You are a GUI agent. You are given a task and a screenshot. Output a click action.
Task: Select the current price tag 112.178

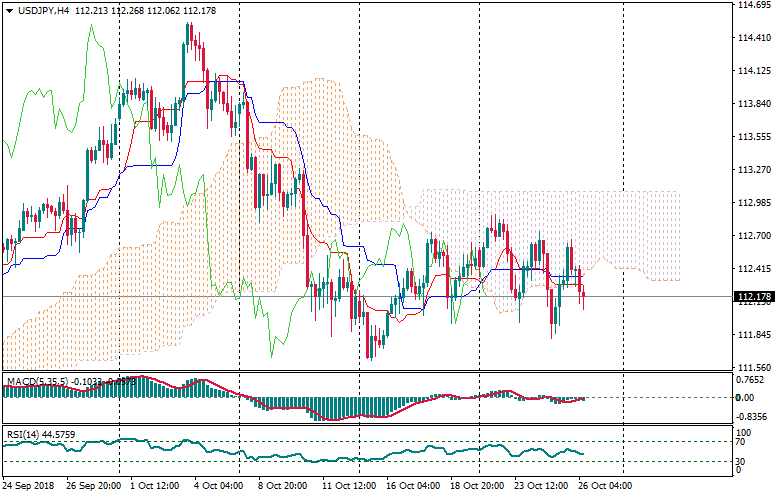(x=752, y=297)
